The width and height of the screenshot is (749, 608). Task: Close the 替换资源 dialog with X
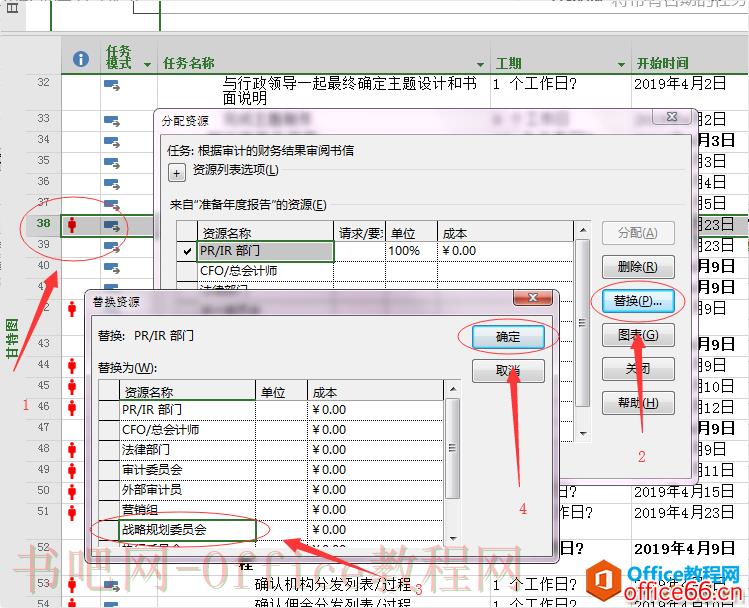[x=533, y=298]
